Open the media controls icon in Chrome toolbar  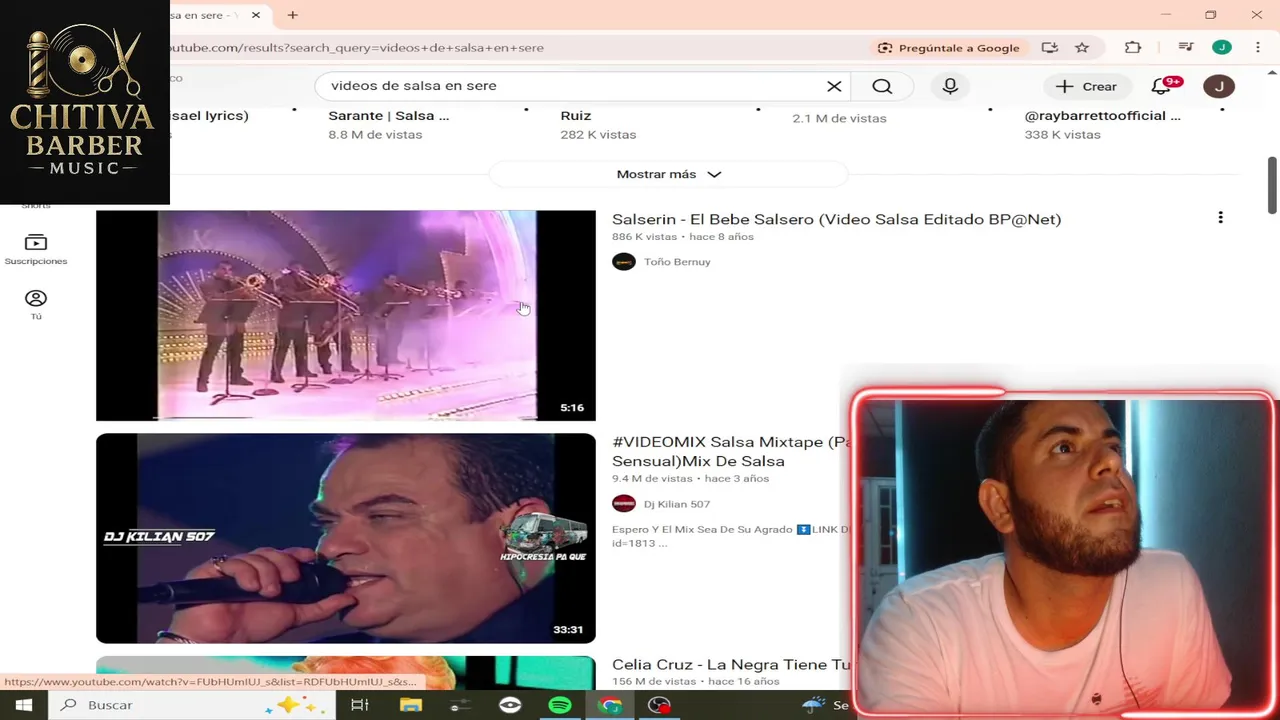[x=1186, y=47]
